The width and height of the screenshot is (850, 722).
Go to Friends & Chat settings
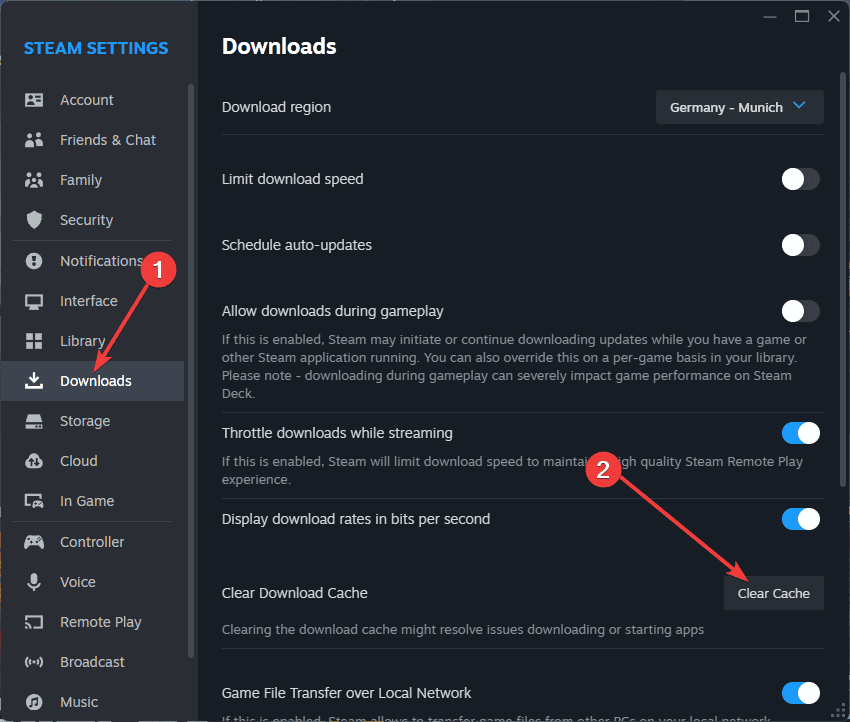[93, 140]
